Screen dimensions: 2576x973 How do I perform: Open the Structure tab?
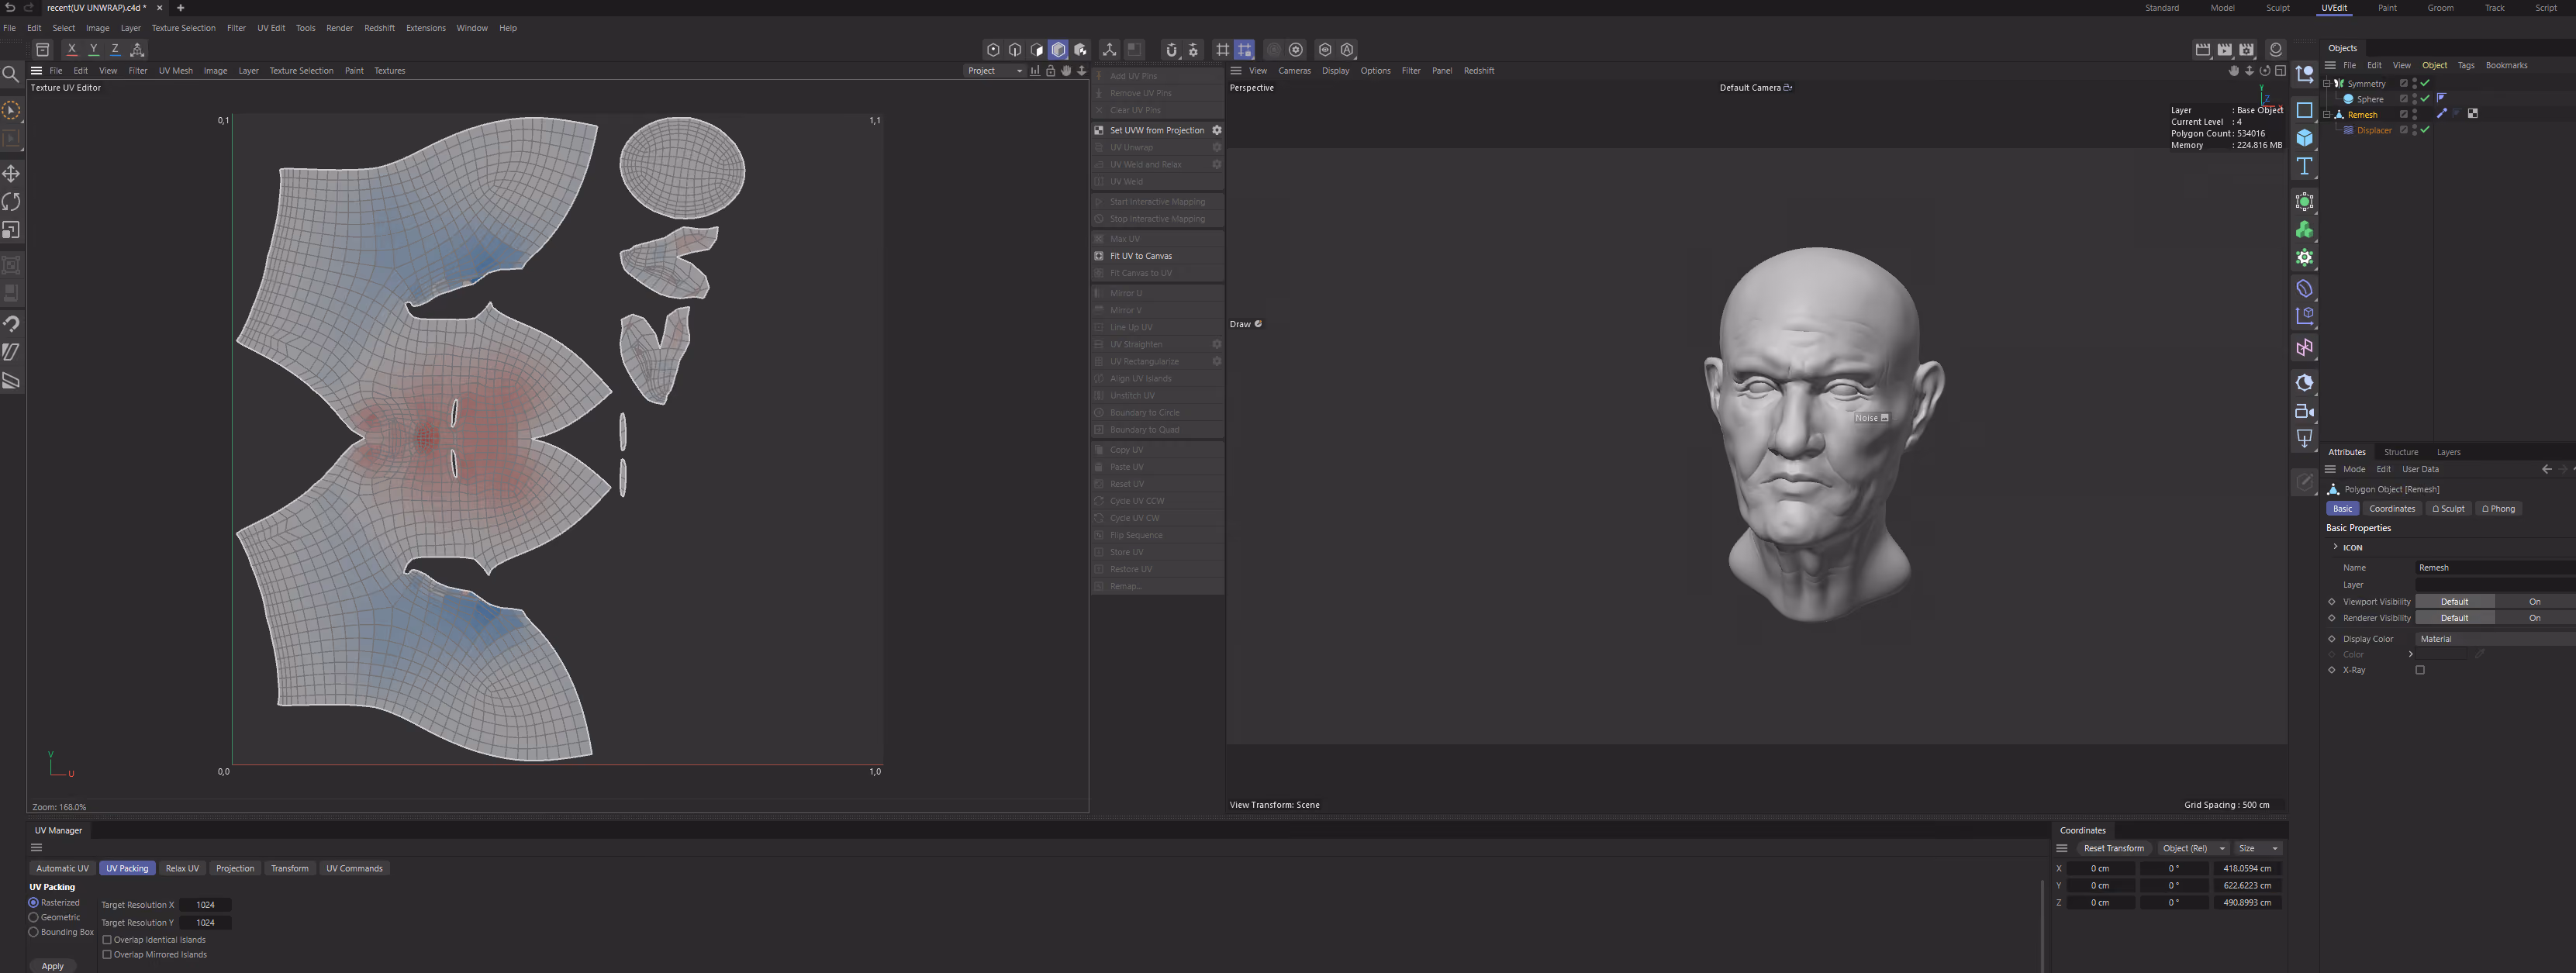[x=2401, y=452]
